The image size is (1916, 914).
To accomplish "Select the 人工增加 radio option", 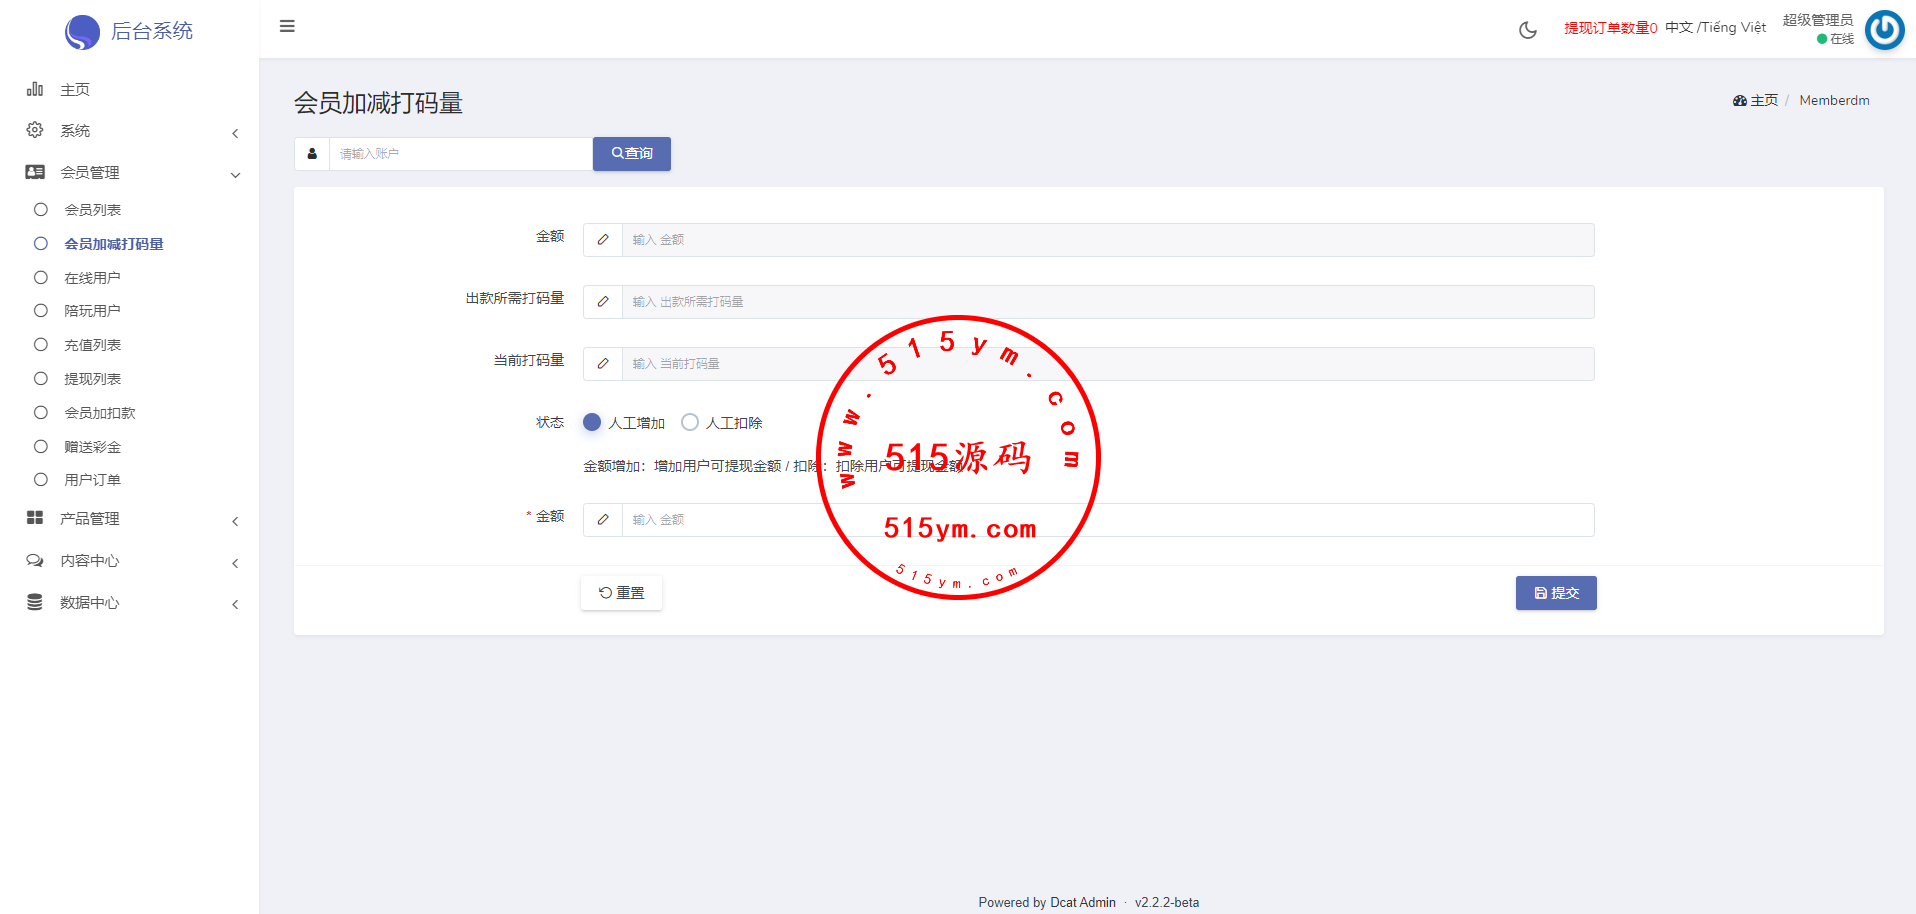I will (x=592, y=423).
